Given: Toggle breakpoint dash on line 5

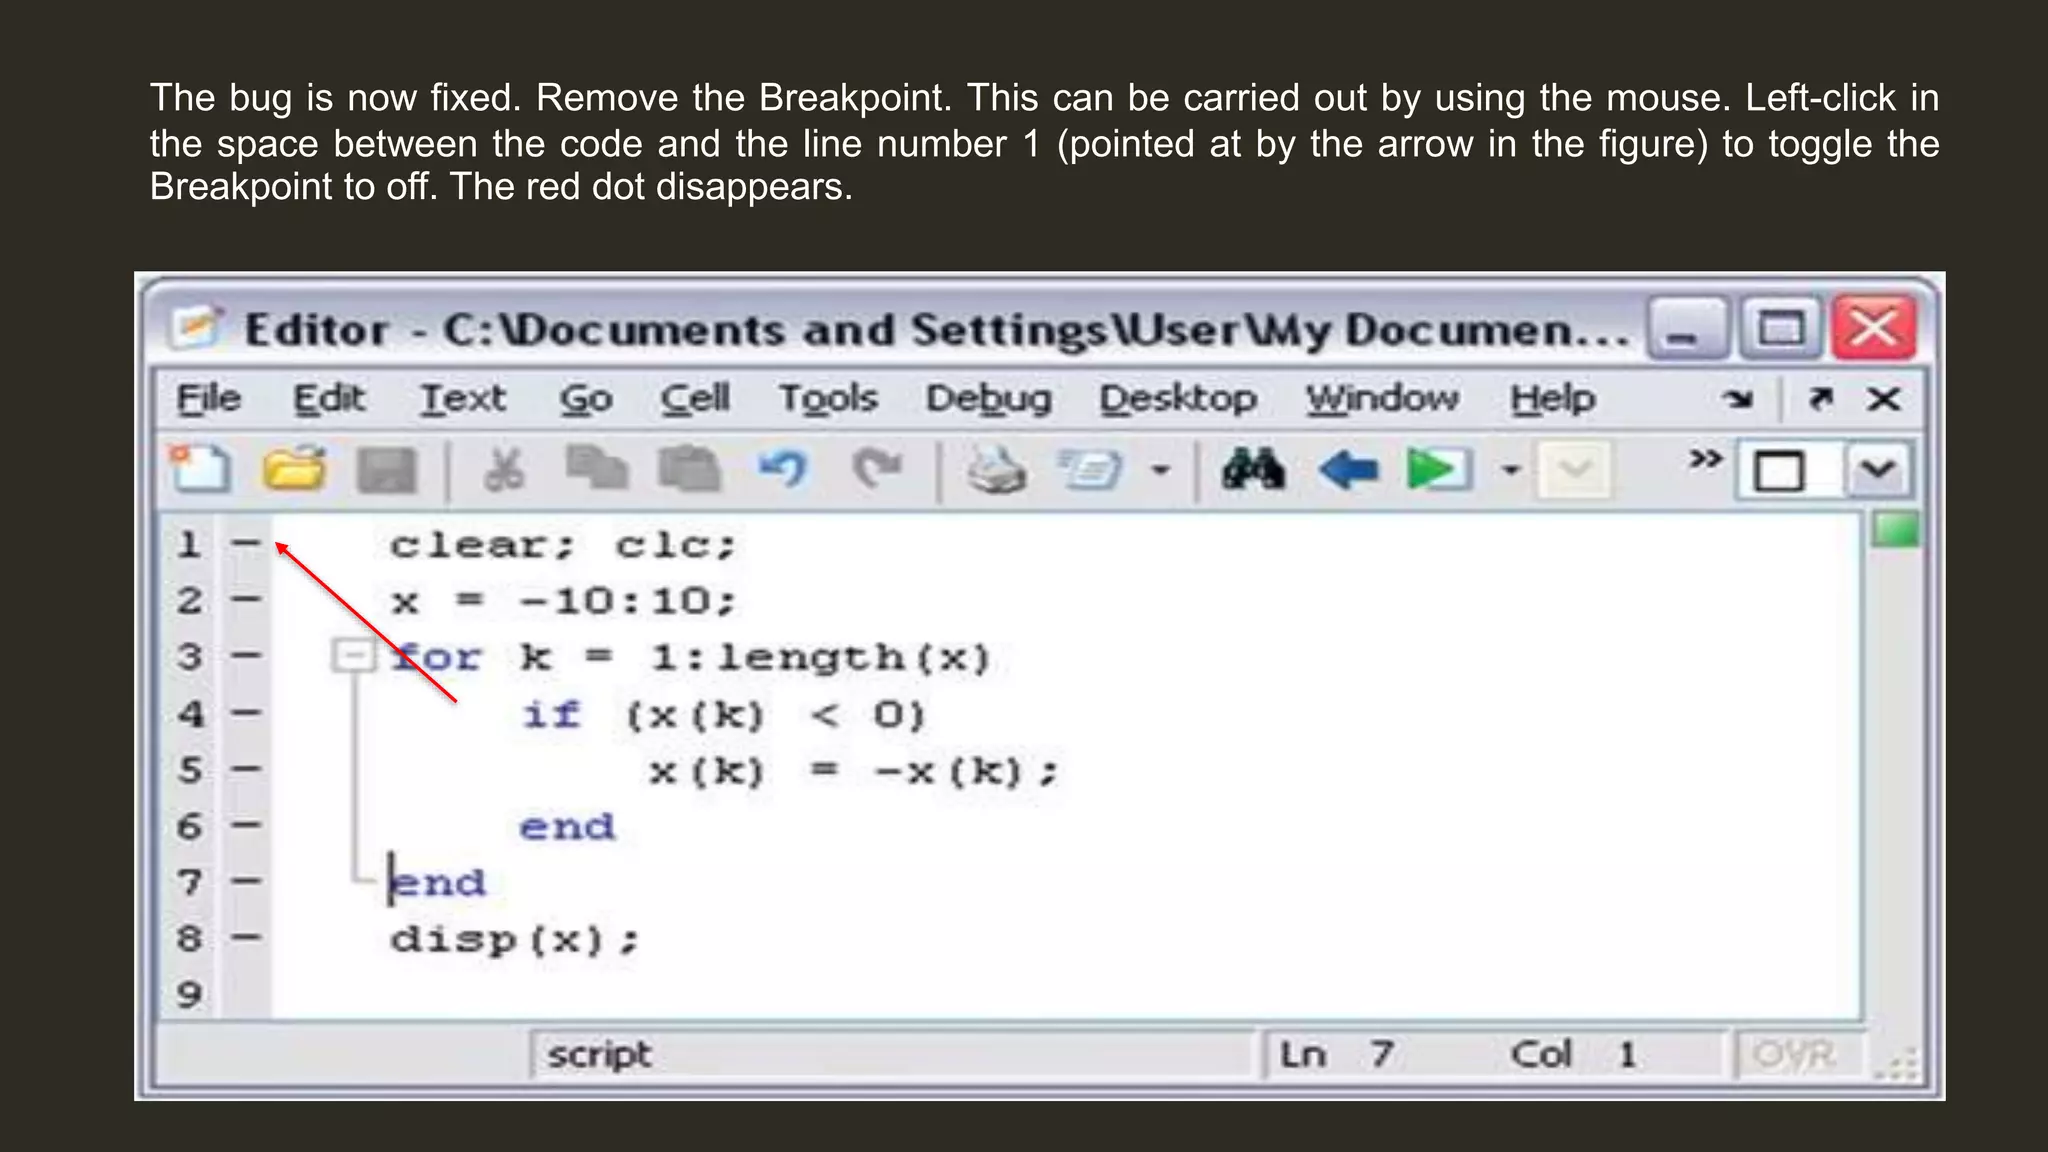Looking at the screenshot, I should click(246, 769).
